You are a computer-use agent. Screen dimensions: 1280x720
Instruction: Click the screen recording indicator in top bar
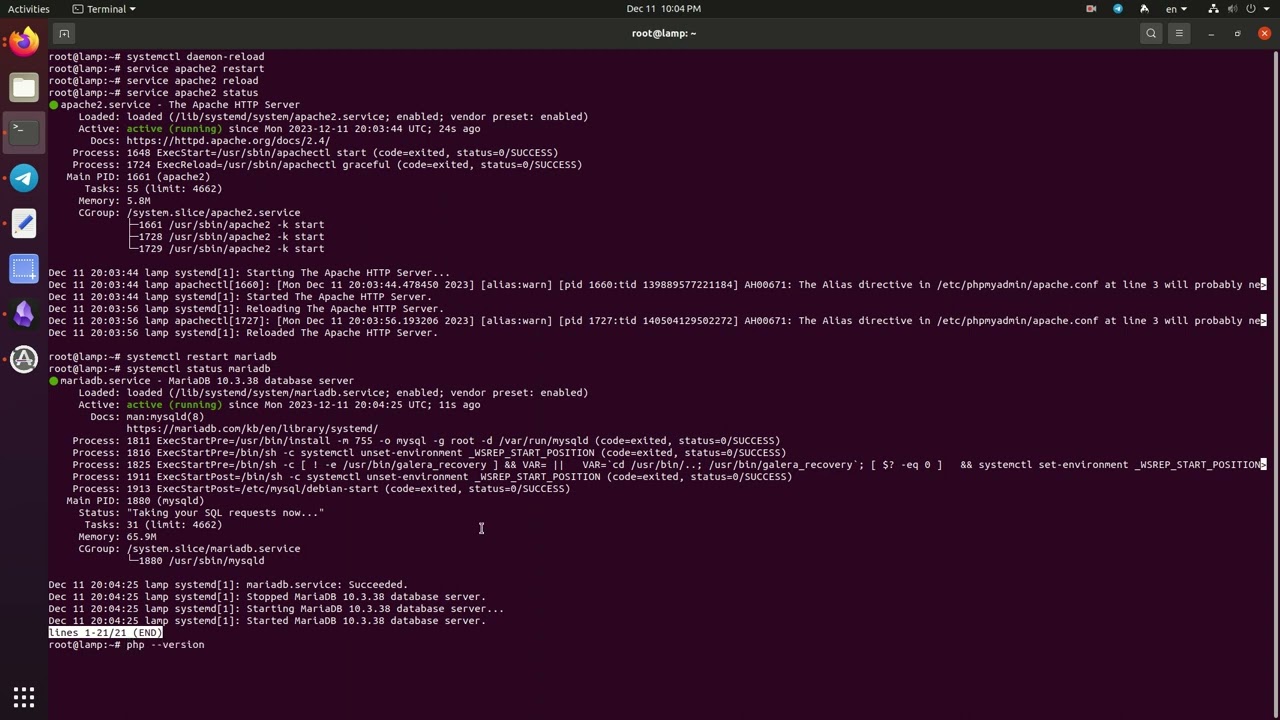pos(1091,8)
